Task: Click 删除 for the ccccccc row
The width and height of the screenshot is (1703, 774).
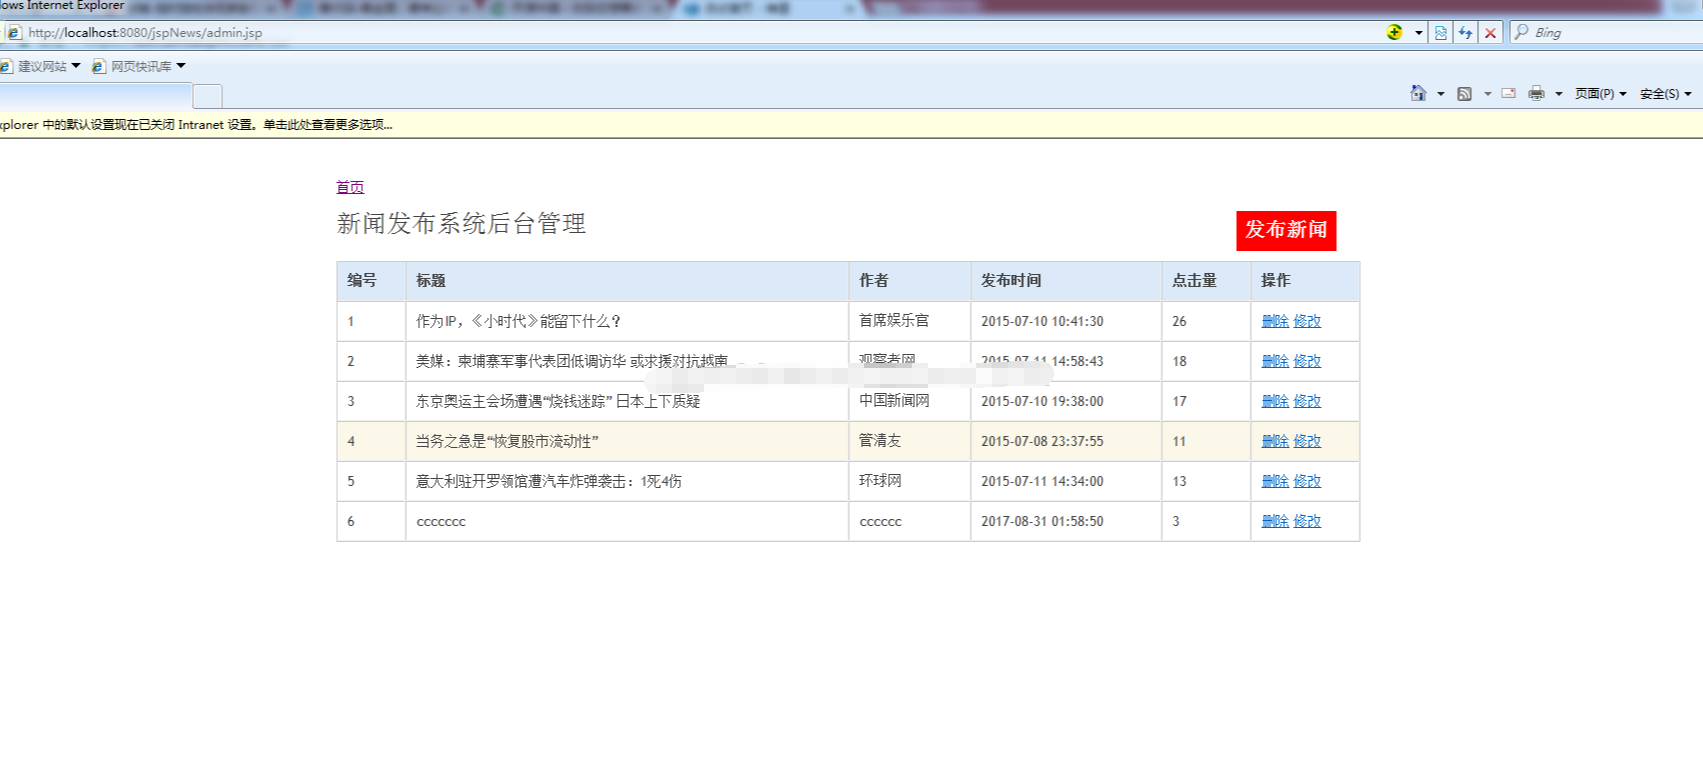Action: (x=1275, y=521)
